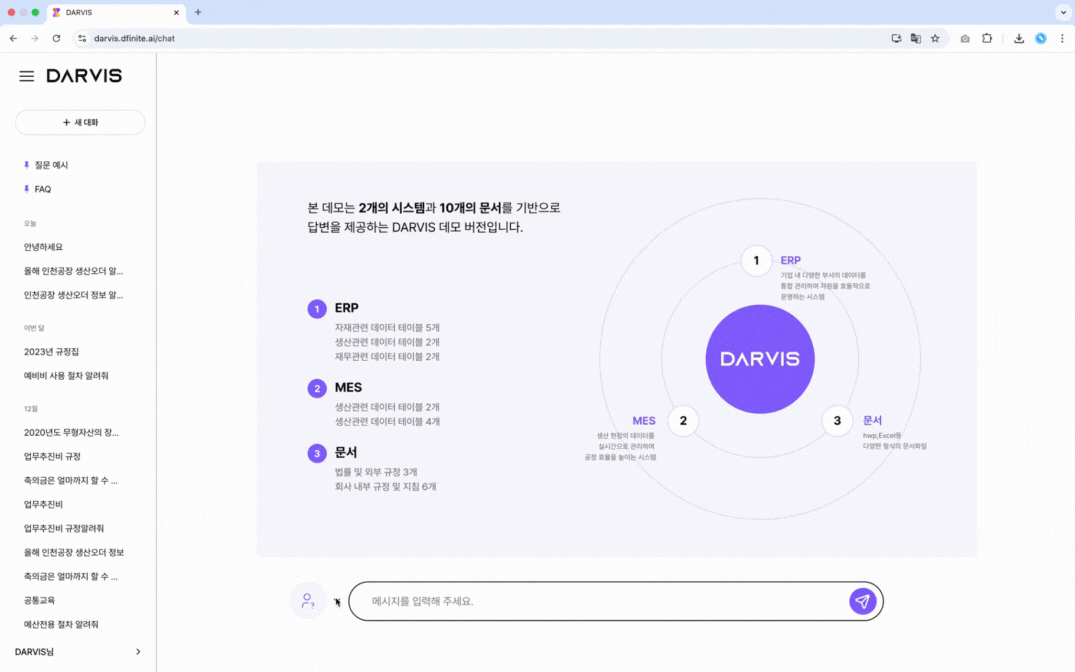Screen dimensions: 1075x672
Task: Start a new chat with 새 대화 button
Action: pos(79,121)
